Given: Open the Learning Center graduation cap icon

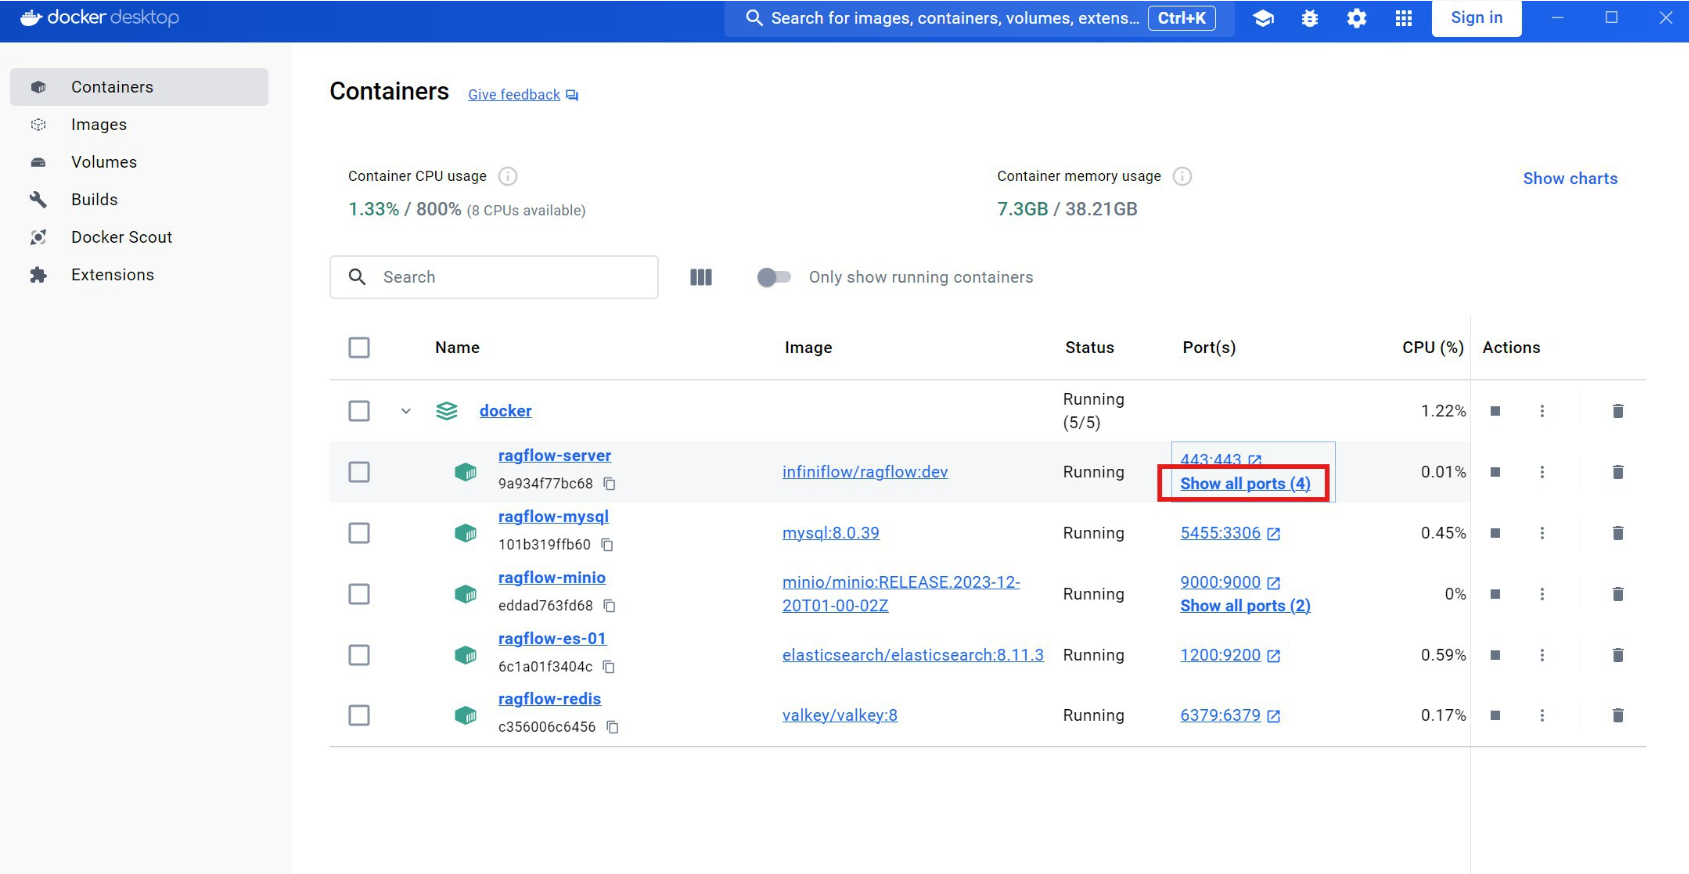Looking at the screenshot, I should pyautogui.click(x=1263, y=18).
